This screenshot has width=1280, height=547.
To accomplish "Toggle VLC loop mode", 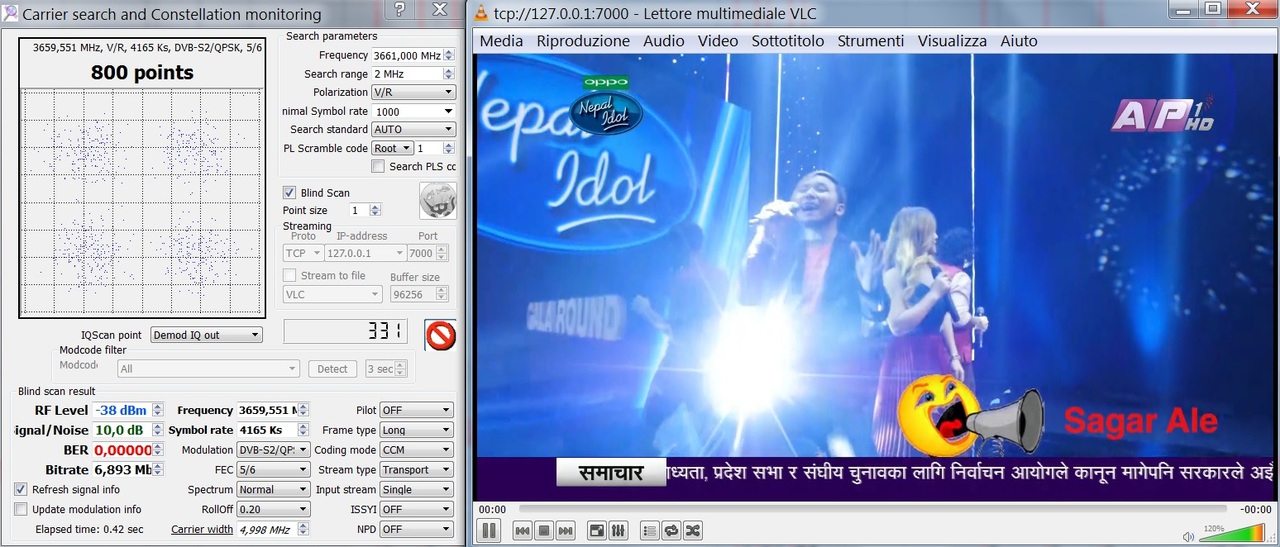I will pyautogui.click(x=671, y=531).
